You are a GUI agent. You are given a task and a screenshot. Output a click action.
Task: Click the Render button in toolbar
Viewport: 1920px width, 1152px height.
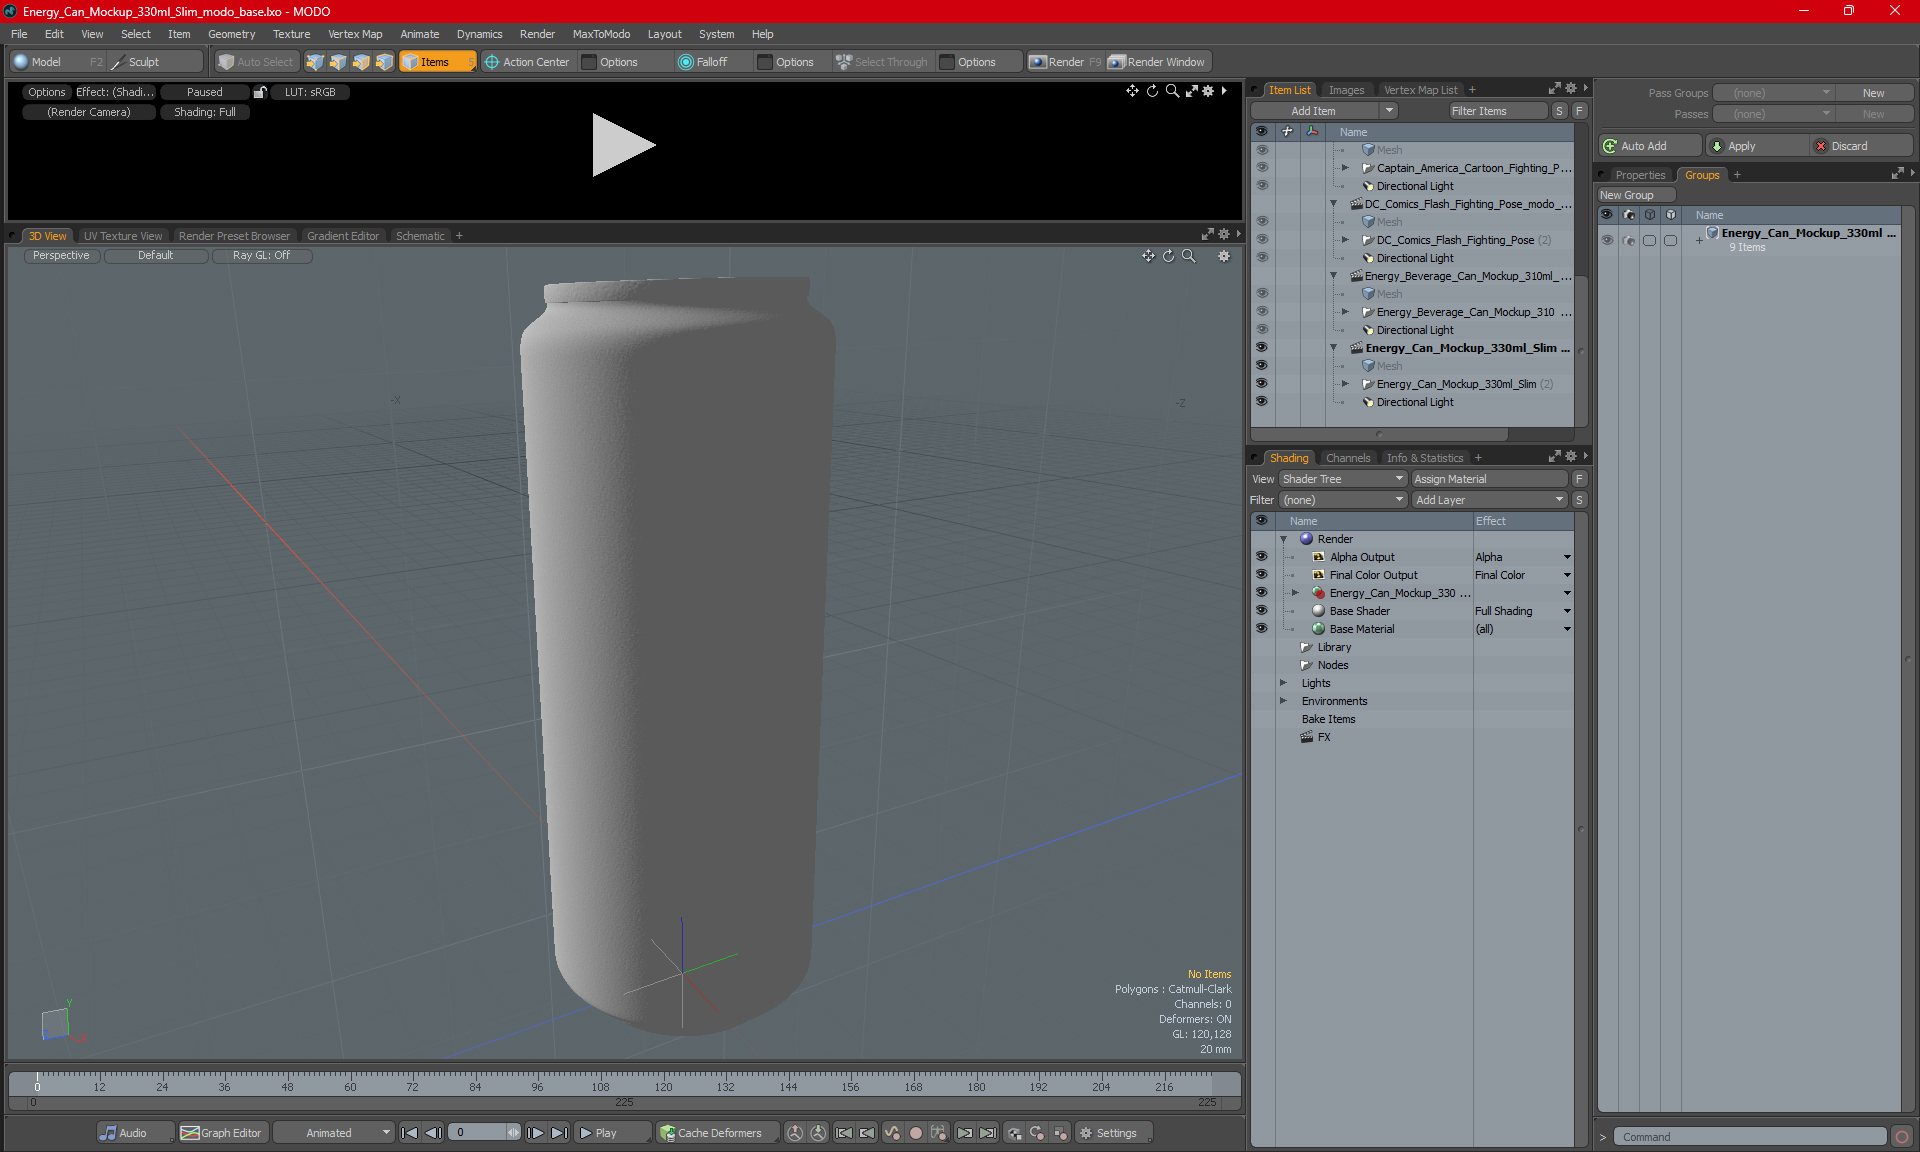click(1067, 60)
